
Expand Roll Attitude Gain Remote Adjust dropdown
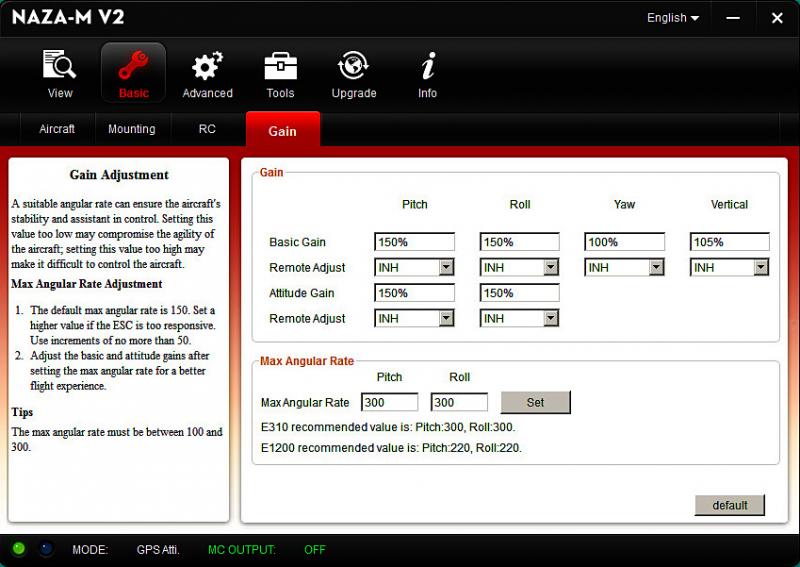(x=551, y=318)
